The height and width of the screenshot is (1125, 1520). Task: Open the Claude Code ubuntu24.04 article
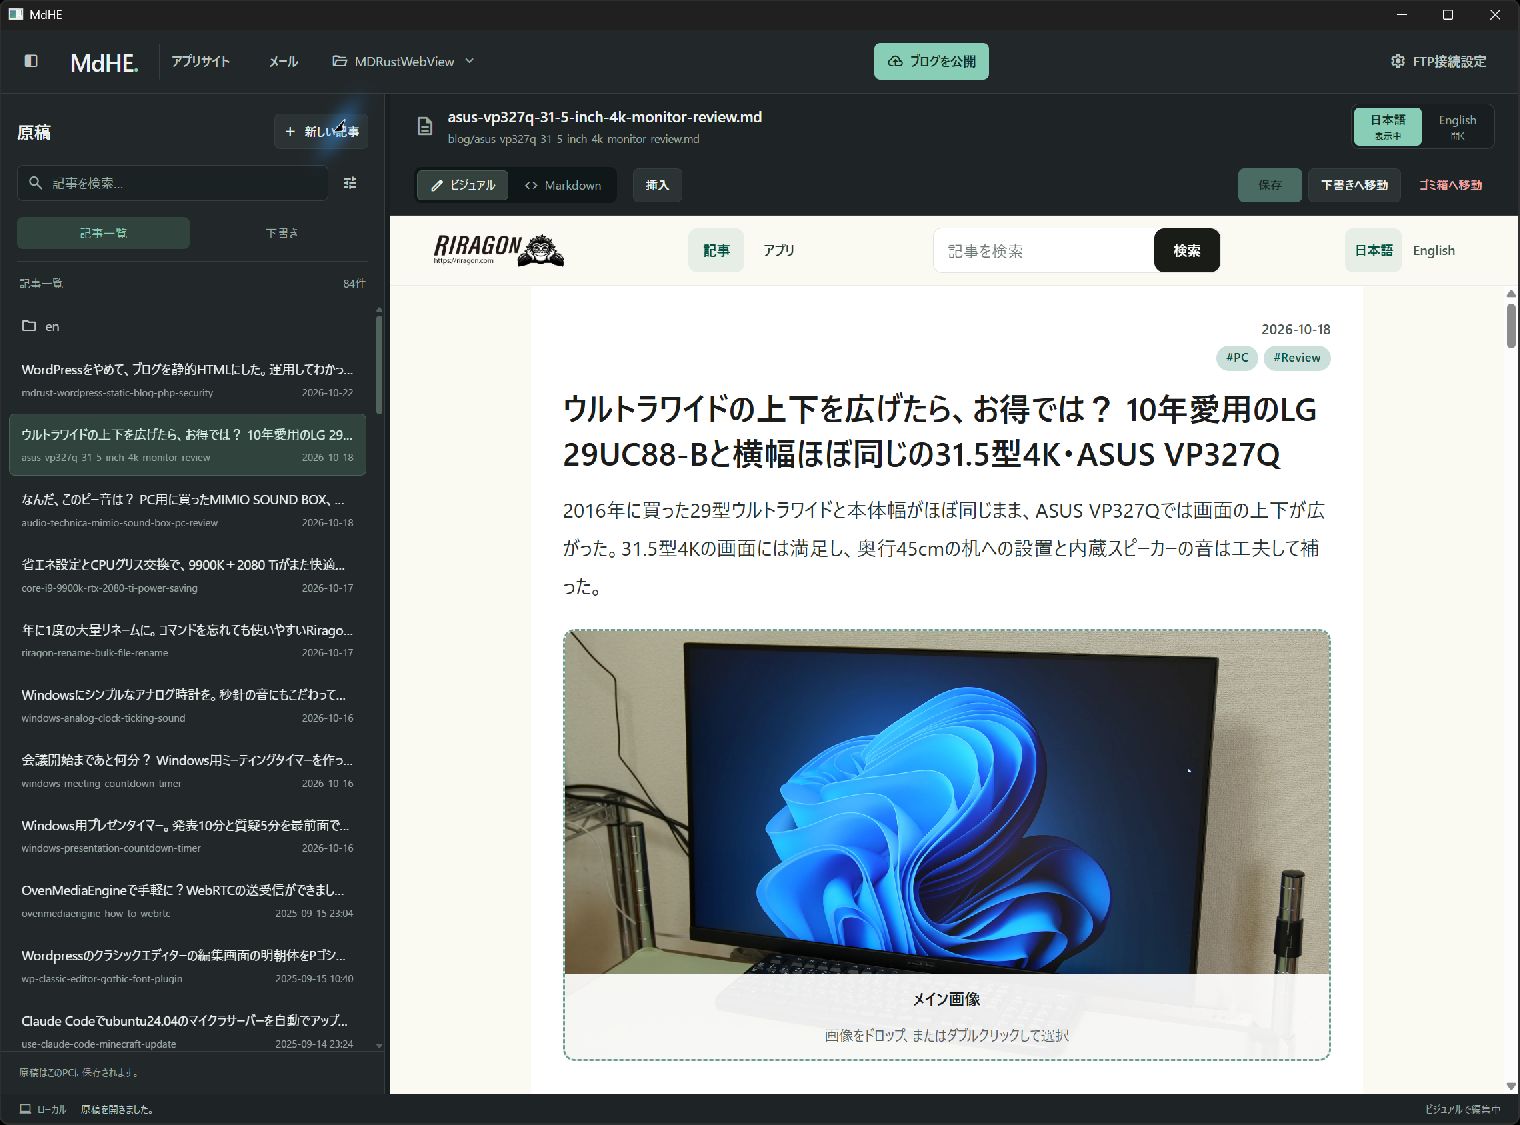click(x=188, y=1030)
